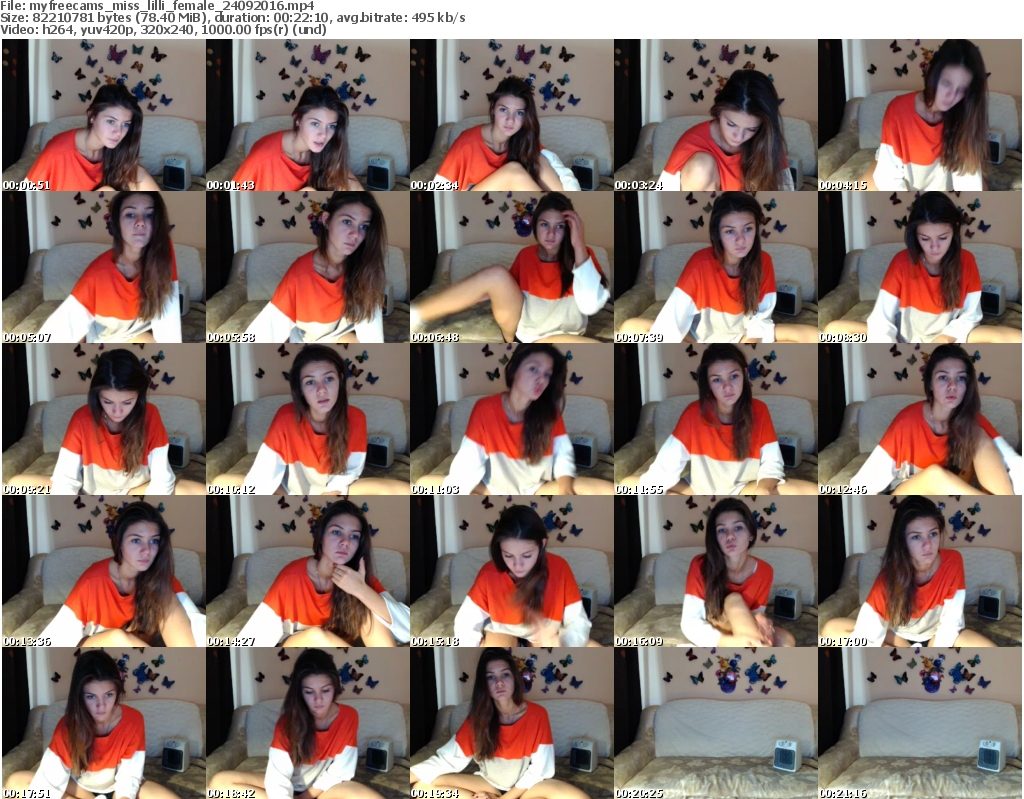Image resolution: width=1024 pixels, height=799 pixels.
Task: Pick the thumbnail at 00:17:00
Action: click(919, 572)
